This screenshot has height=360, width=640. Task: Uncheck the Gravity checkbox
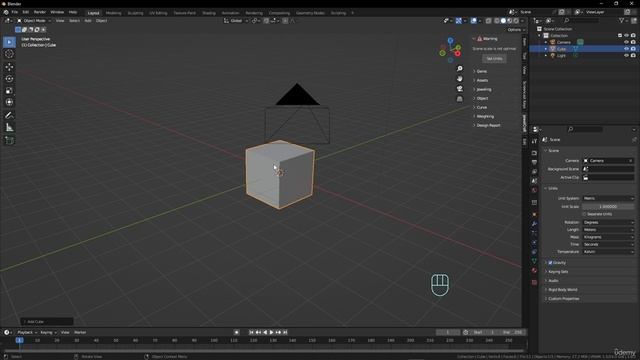550,262
